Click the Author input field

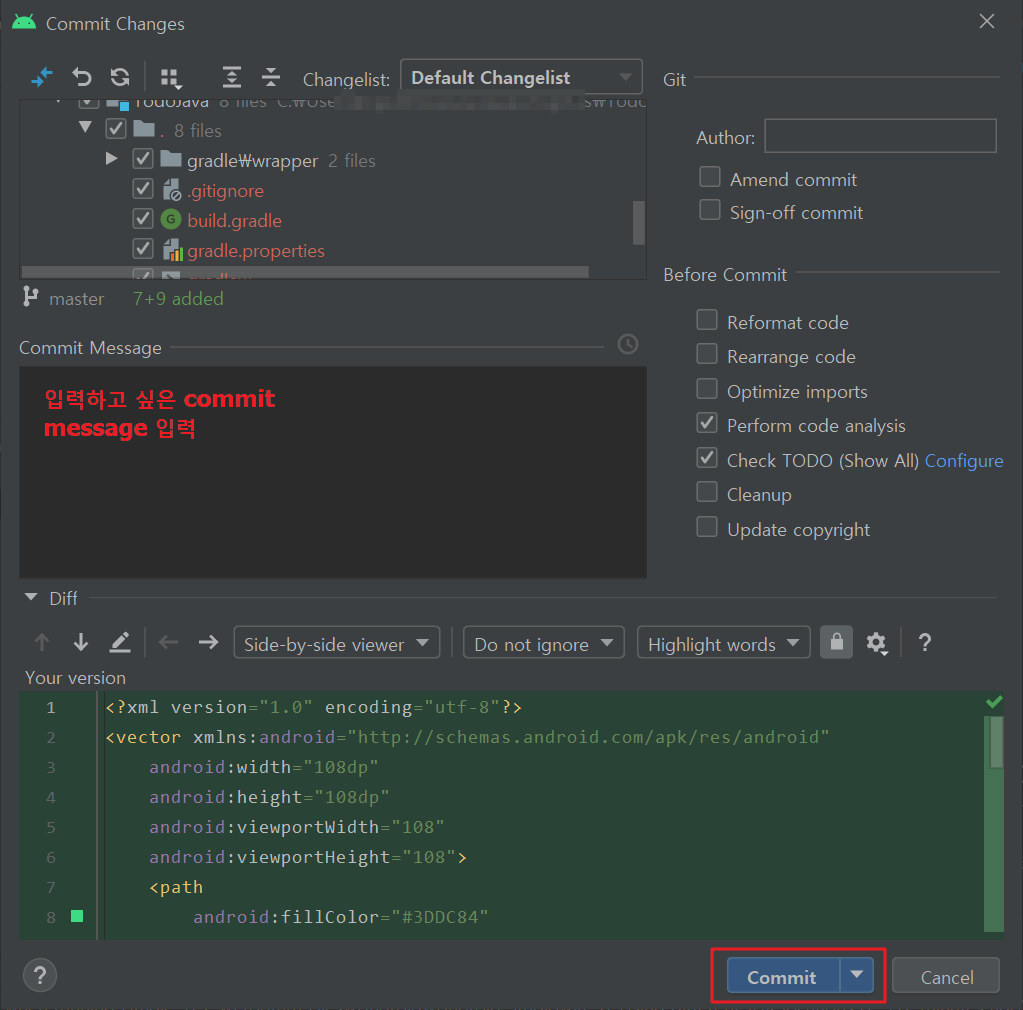click(881, 136)
